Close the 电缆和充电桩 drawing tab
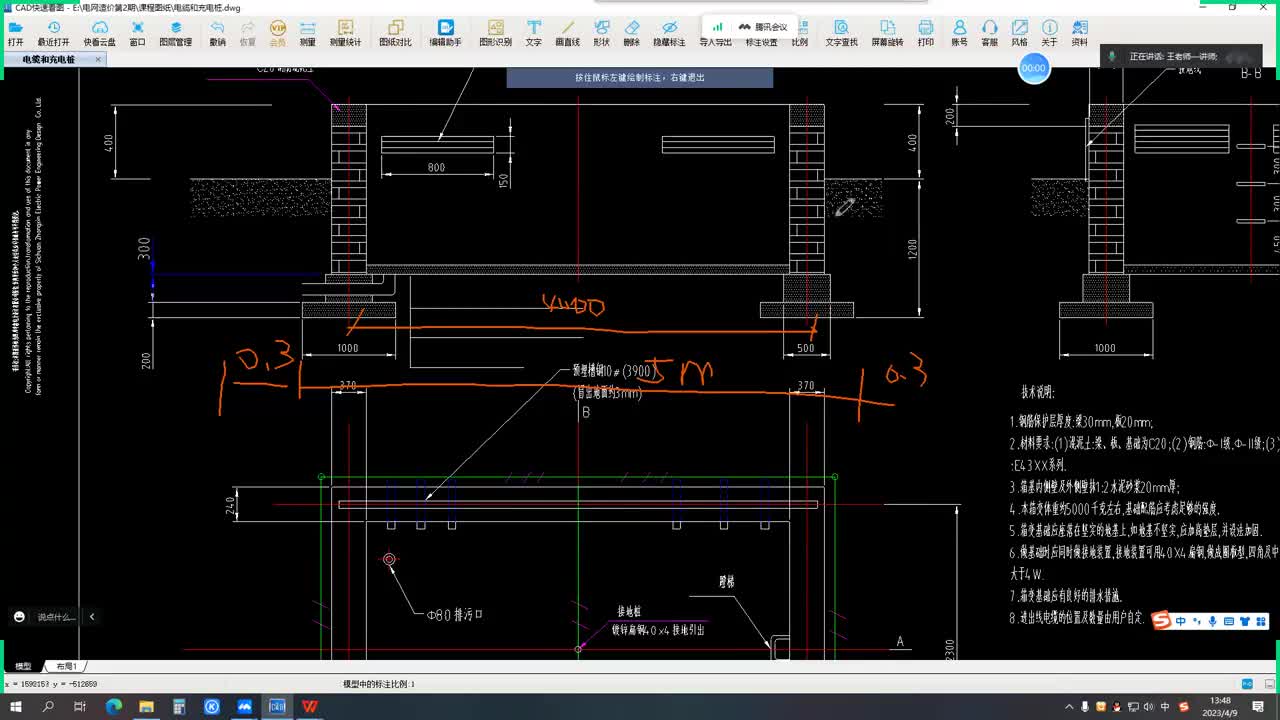Image resolution: width=1280 pixels, height=720 pixels. 98,59
